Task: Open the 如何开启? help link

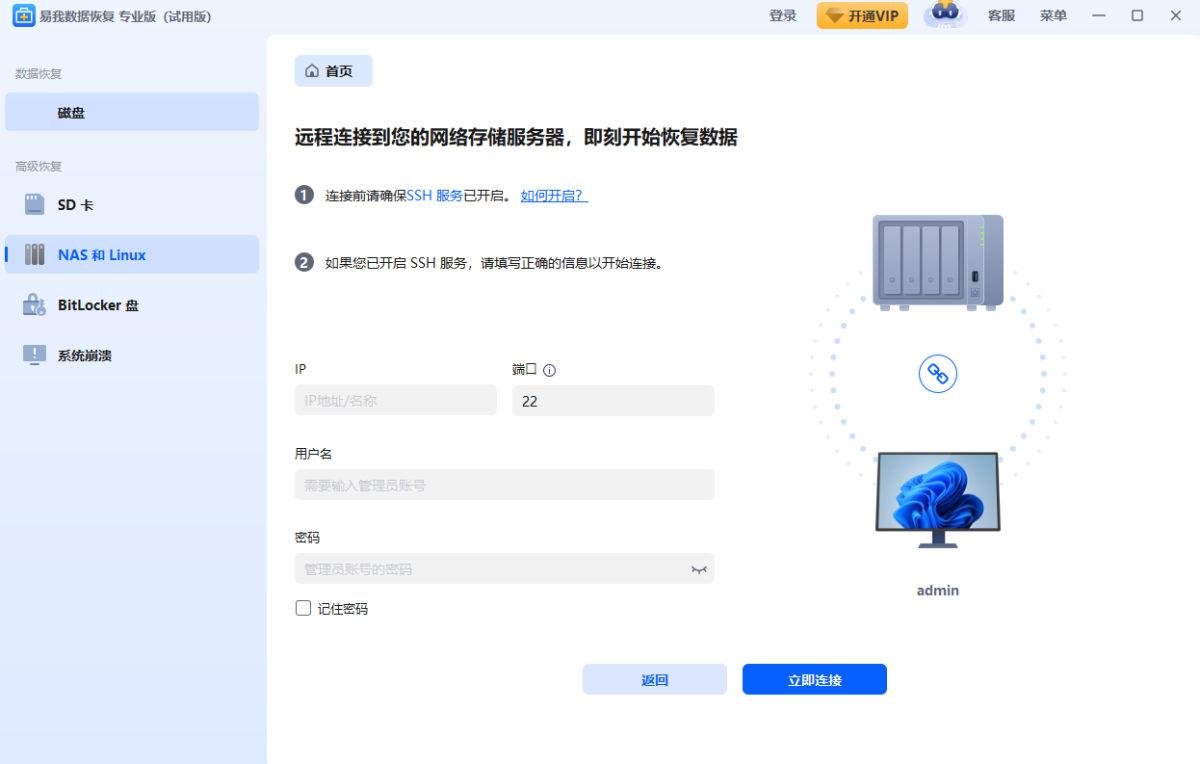Action: pos(554,195)
